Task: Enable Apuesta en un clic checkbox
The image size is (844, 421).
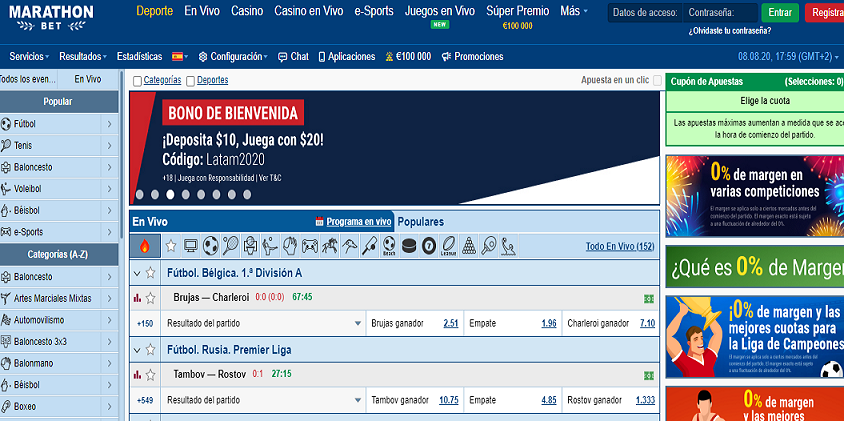Action: click(657, 80)
